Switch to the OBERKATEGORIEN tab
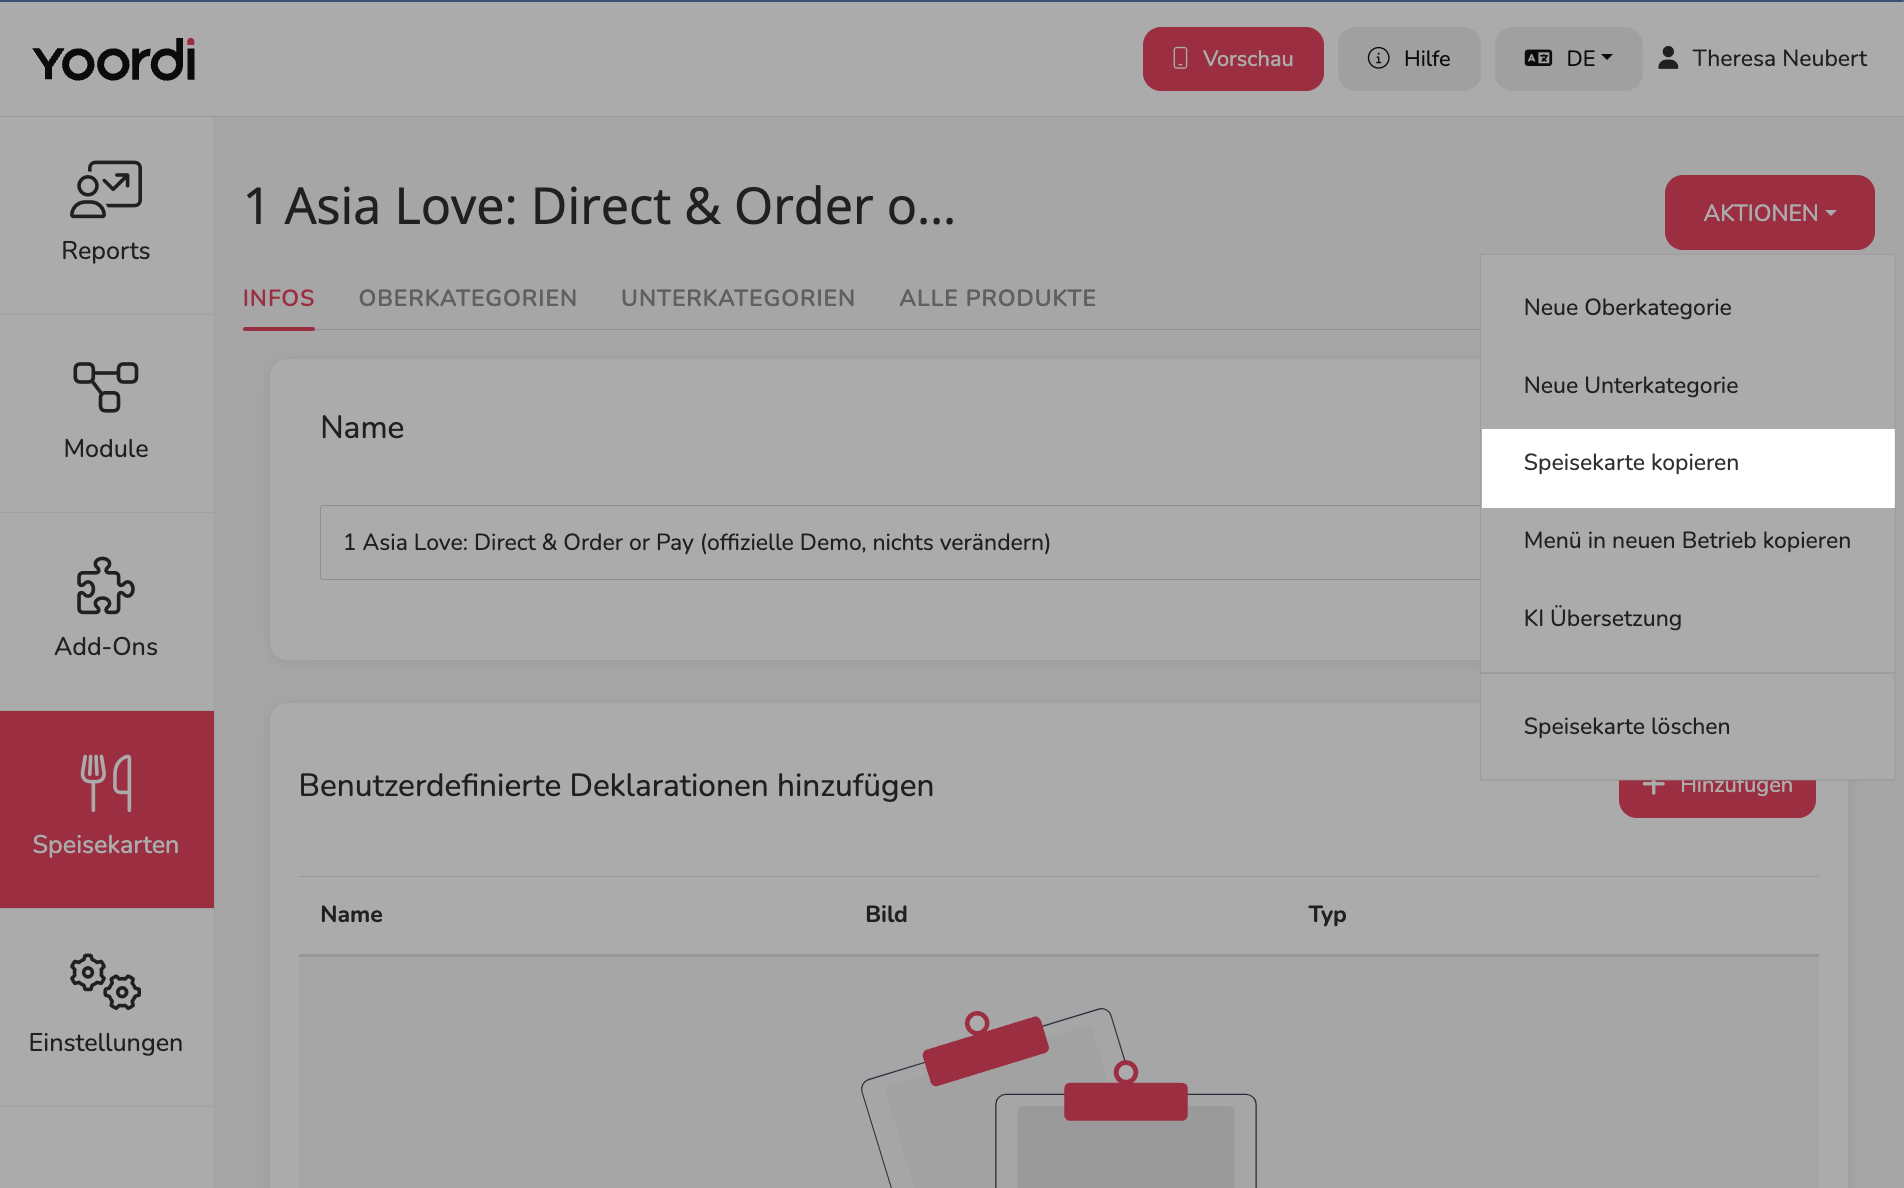 coord(468,298)
